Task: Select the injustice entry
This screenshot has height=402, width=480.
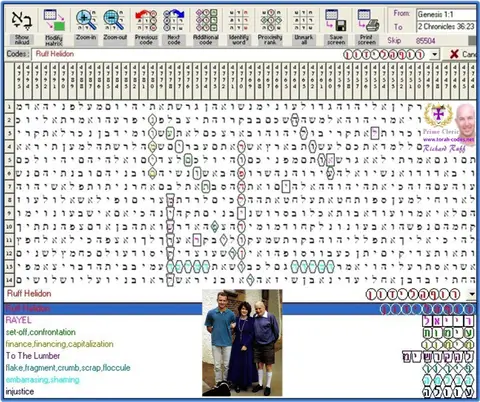Action: pyautogui.click(x=20, y=391)
